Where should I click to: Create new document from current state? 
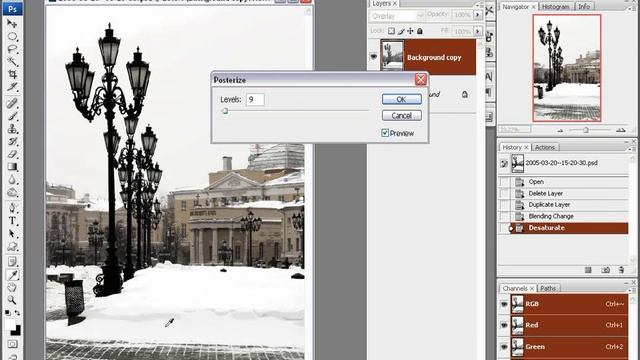[588, 270]
